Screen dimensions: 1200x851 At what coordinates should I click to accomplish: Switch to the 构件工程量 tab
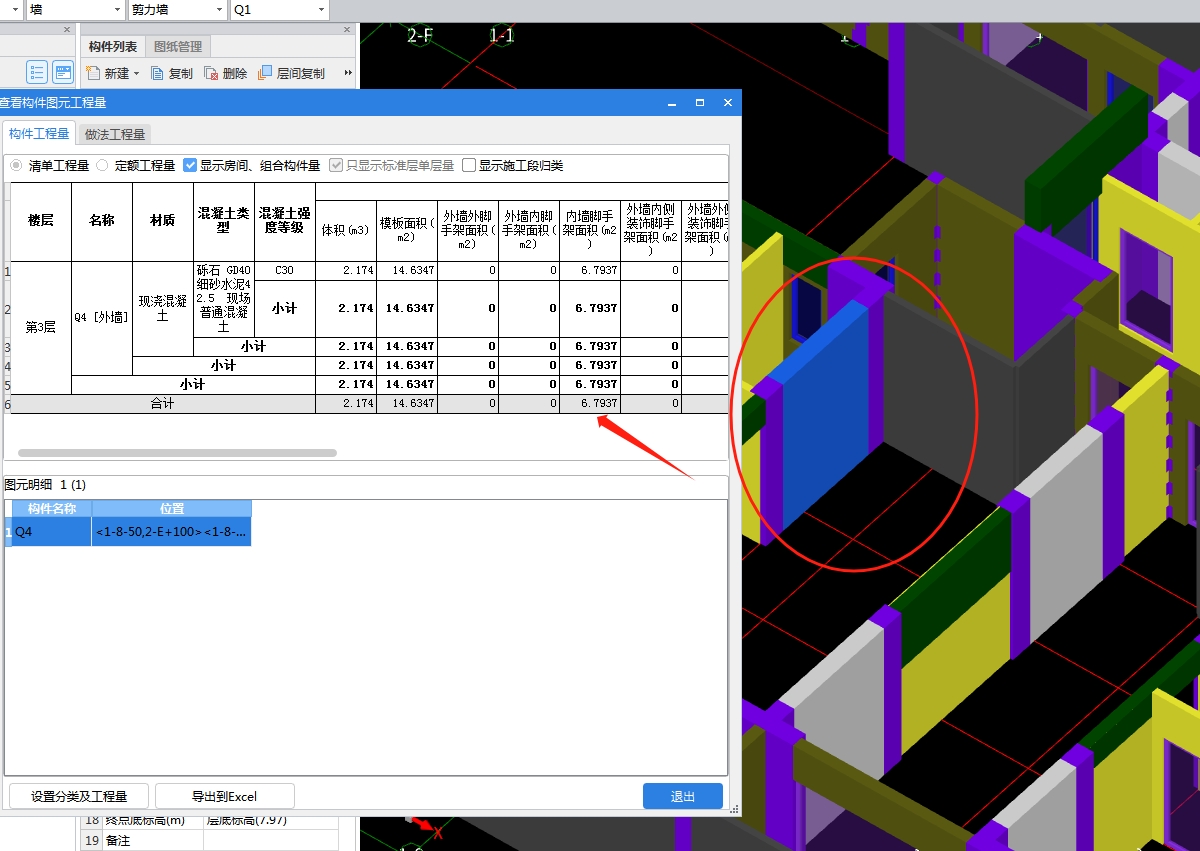(x=39, y=134)
